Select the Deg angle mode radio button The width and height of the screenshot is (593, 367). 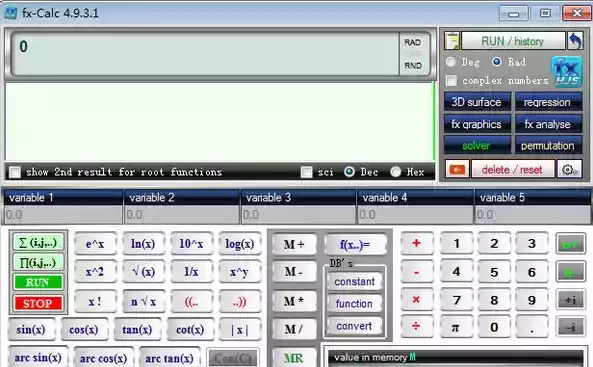coord(450,62)
